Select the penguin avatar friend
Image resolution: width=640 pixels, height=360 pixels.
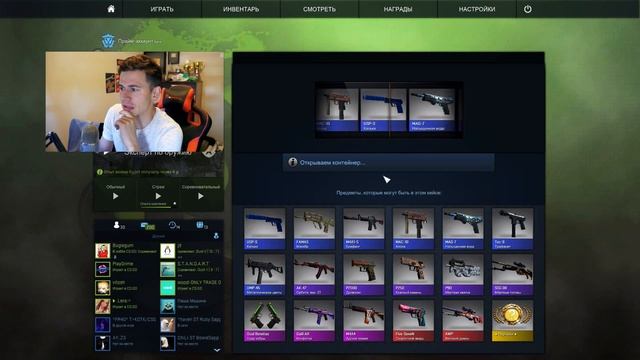(167, 251)
